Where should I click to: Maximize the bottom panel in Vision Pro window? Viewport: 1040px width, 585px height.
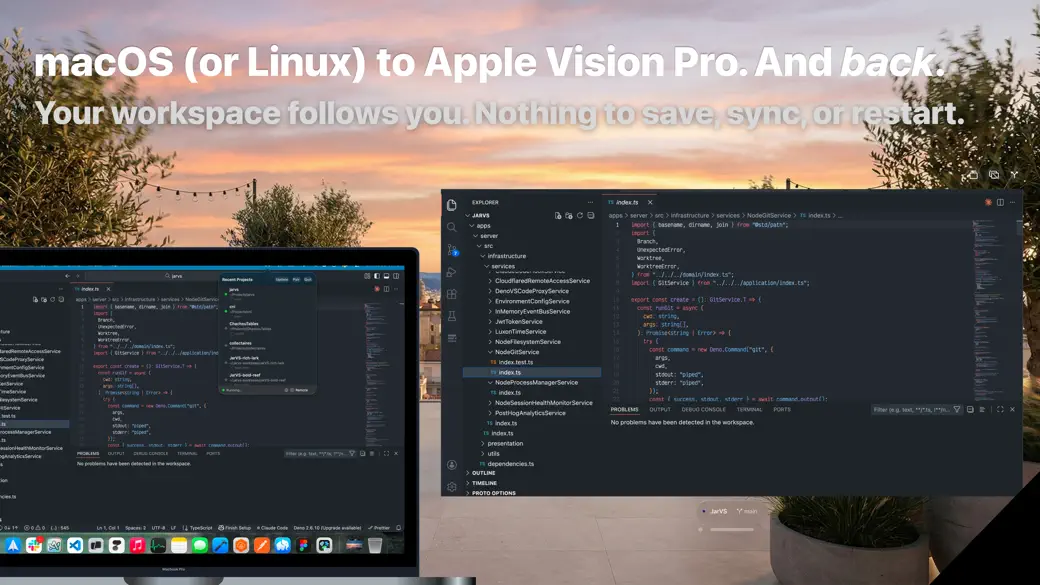point(1000,410)
